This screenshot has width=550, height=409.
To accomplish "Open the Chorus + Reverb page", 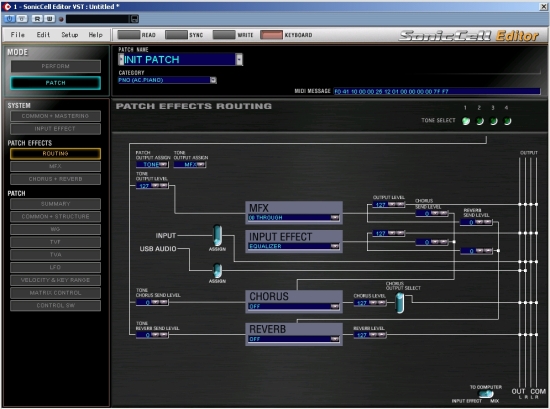I will coord(55,179).
